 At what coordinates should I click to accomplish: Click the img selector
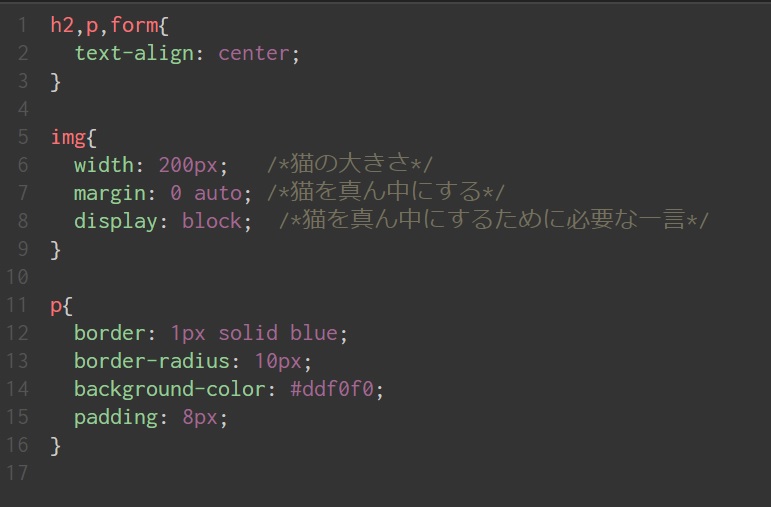click(68, 137)
